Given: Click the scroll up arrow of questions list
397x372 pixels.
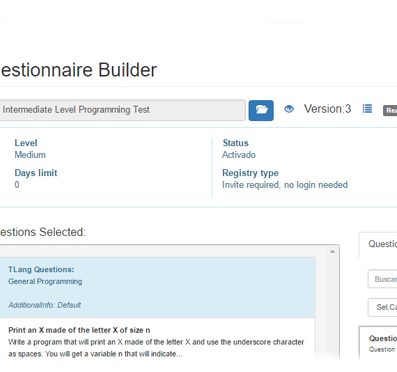Looking at the screenshot, I should pyautogui.click(x=332, y=252).
